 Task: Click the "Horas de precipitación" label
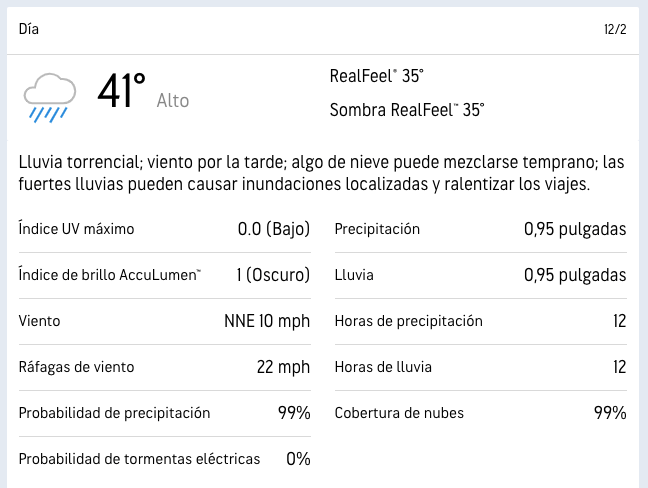click(x=408, y=321)
